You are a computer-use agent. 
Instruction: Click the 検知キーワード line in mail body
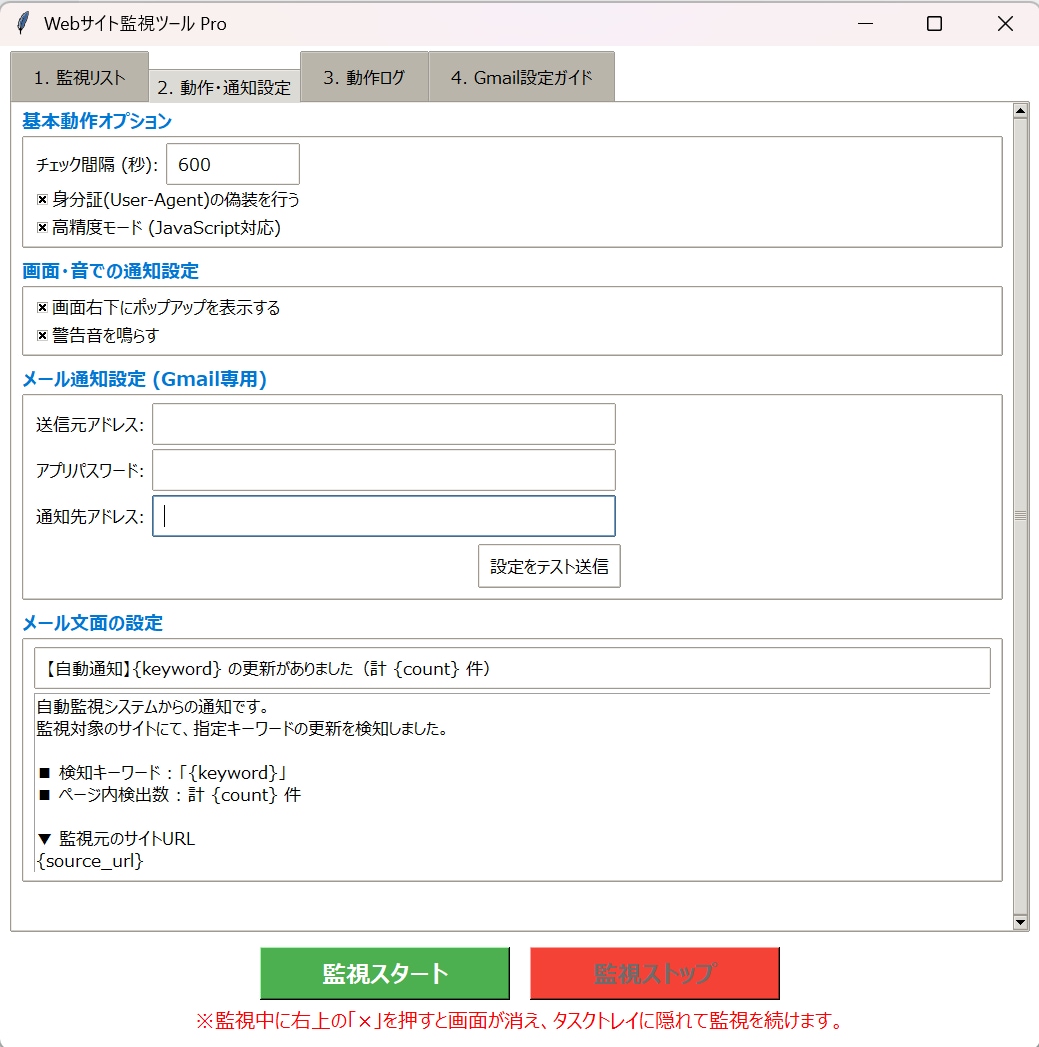coord(163,773)
